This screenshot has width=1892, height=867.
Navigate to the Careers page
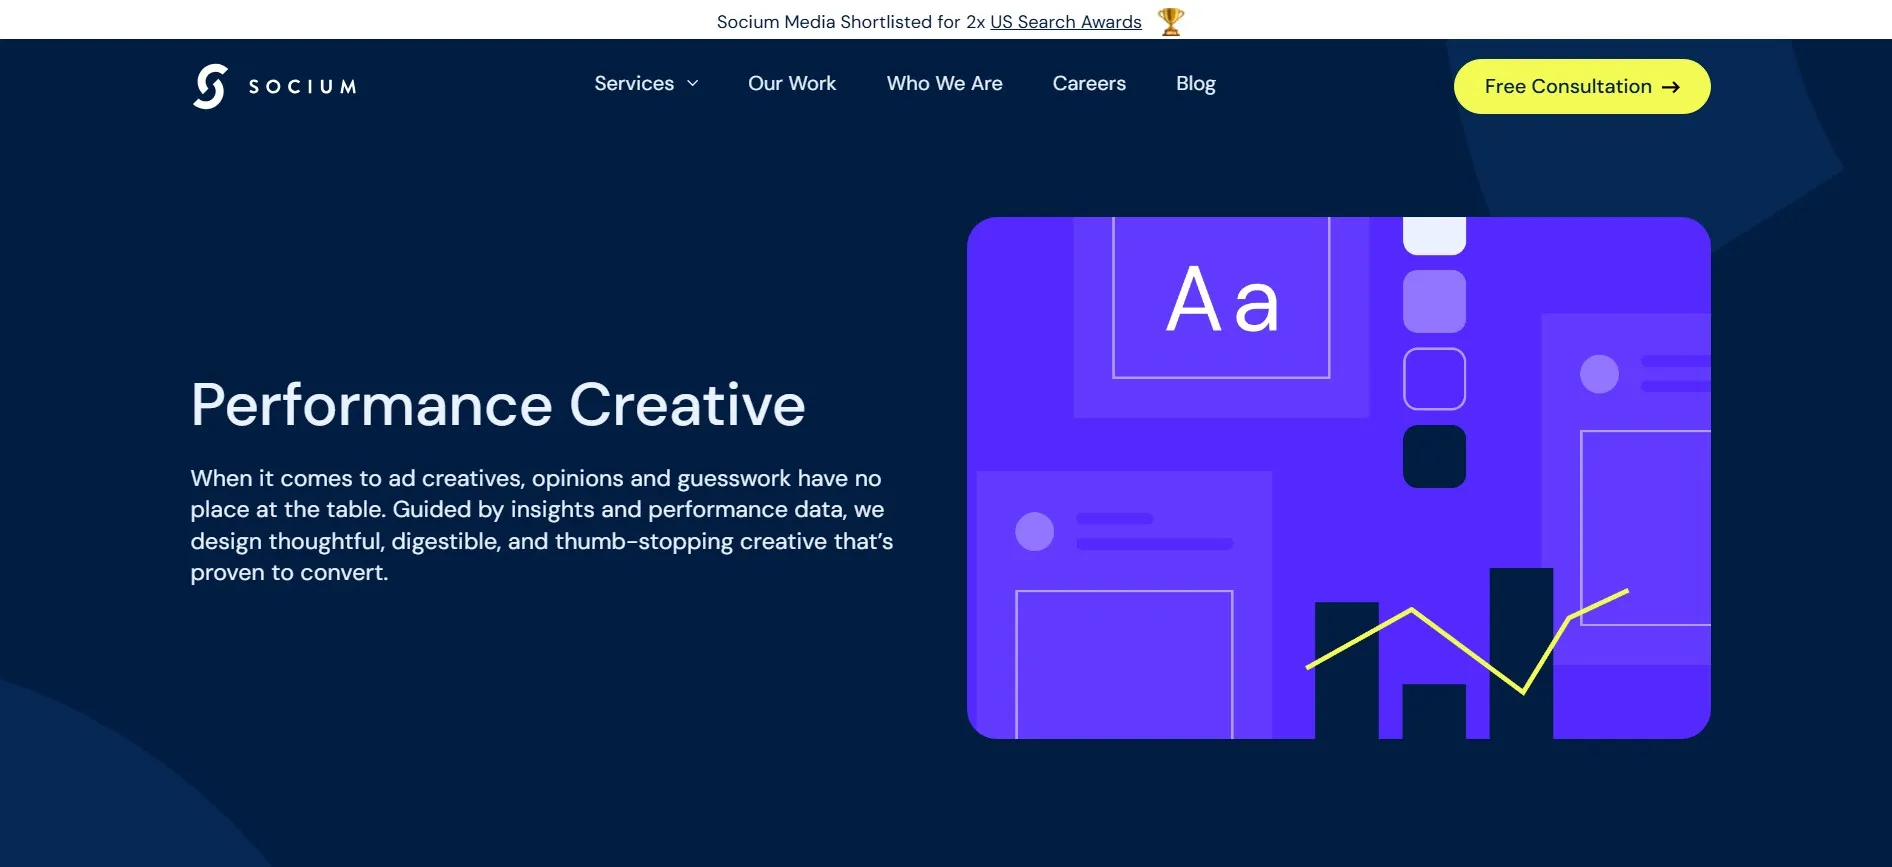(1089, 84)
